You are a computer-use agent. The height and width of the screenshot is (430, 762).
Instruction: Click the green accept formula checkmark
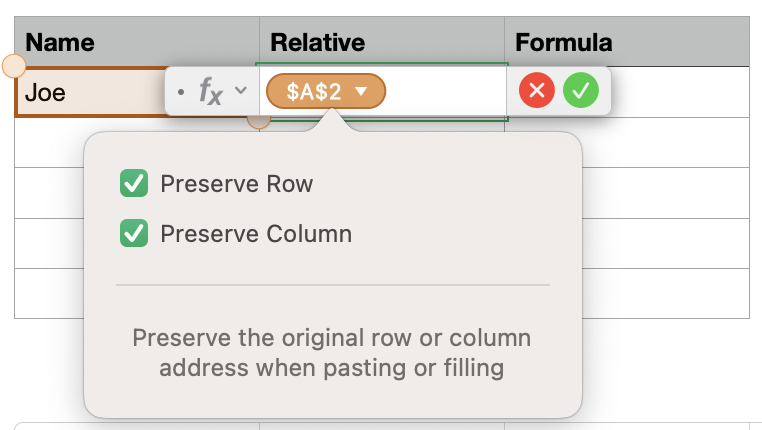(x=580, y=92)
